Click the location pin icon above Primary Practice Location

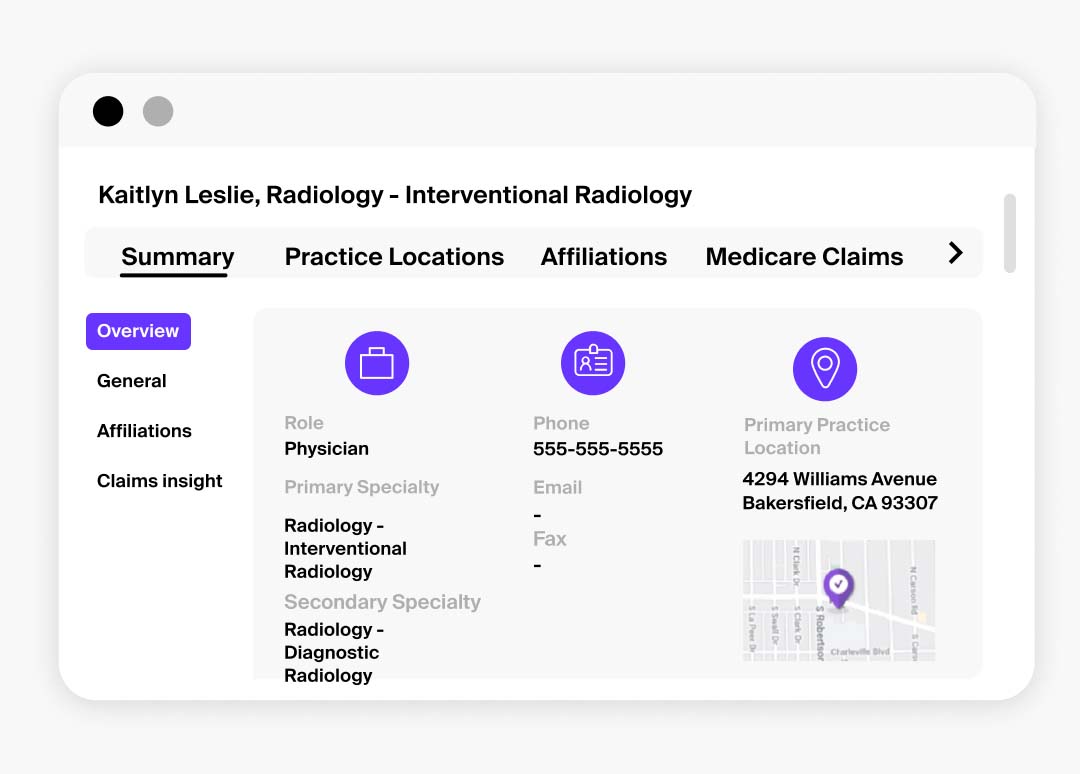click(x=825, y=369)
